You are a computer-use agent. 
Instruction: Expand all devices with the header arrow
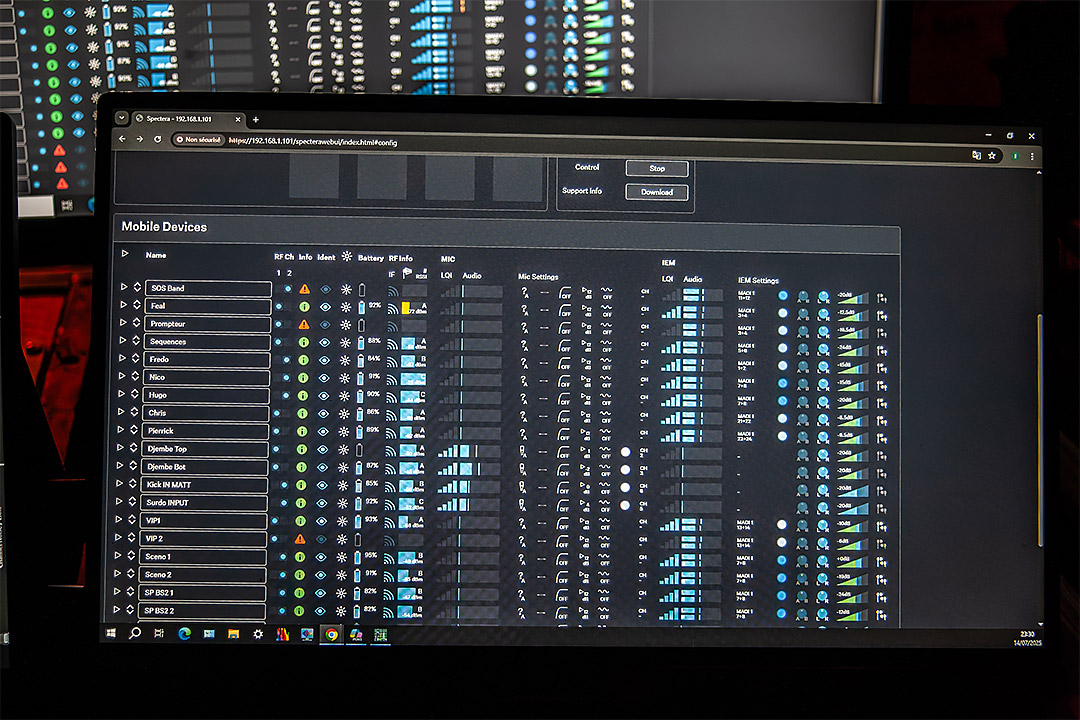coord(125,254)
